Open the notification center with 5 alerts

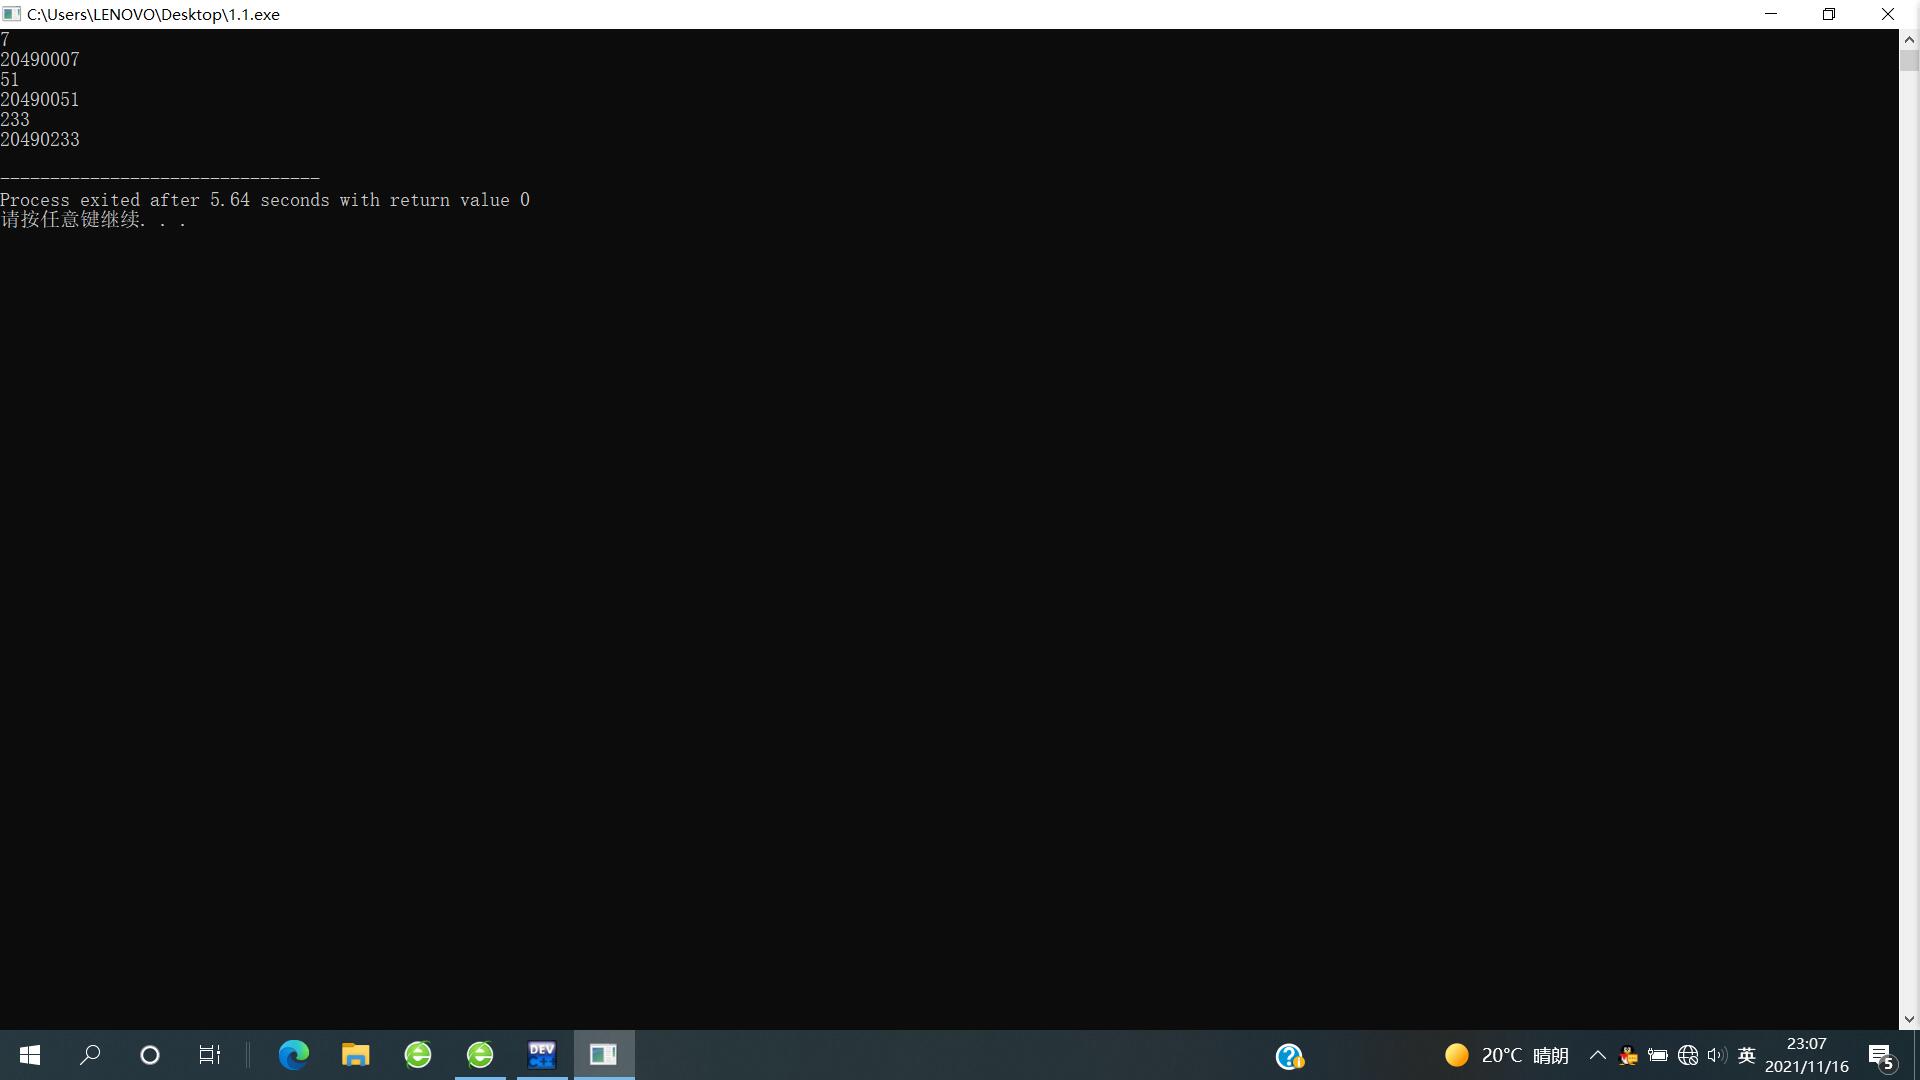pos(1881,1056)
